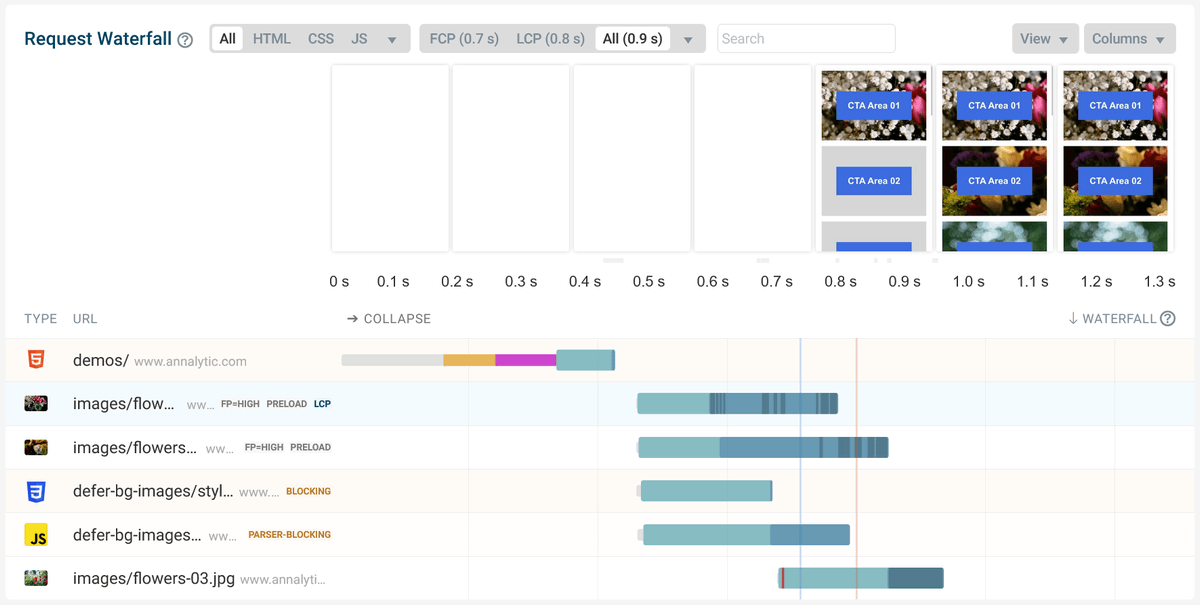Open the waterfall column help icon
The height and width of the screenshot is (605, 1200).
point(1167,319)
